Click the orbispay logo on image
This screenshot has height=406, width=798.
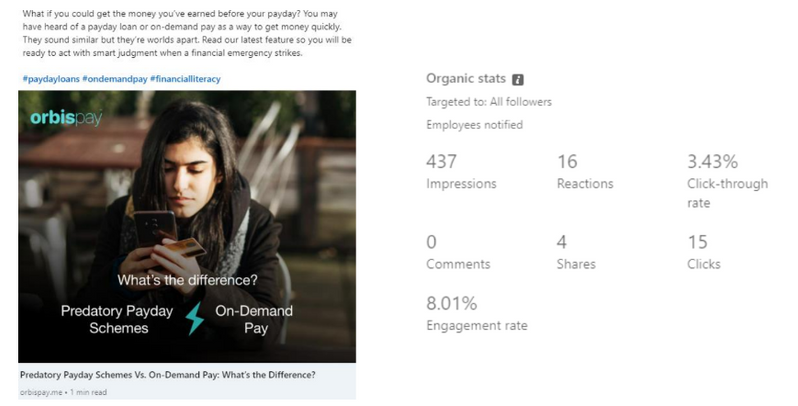pos(66,118)
